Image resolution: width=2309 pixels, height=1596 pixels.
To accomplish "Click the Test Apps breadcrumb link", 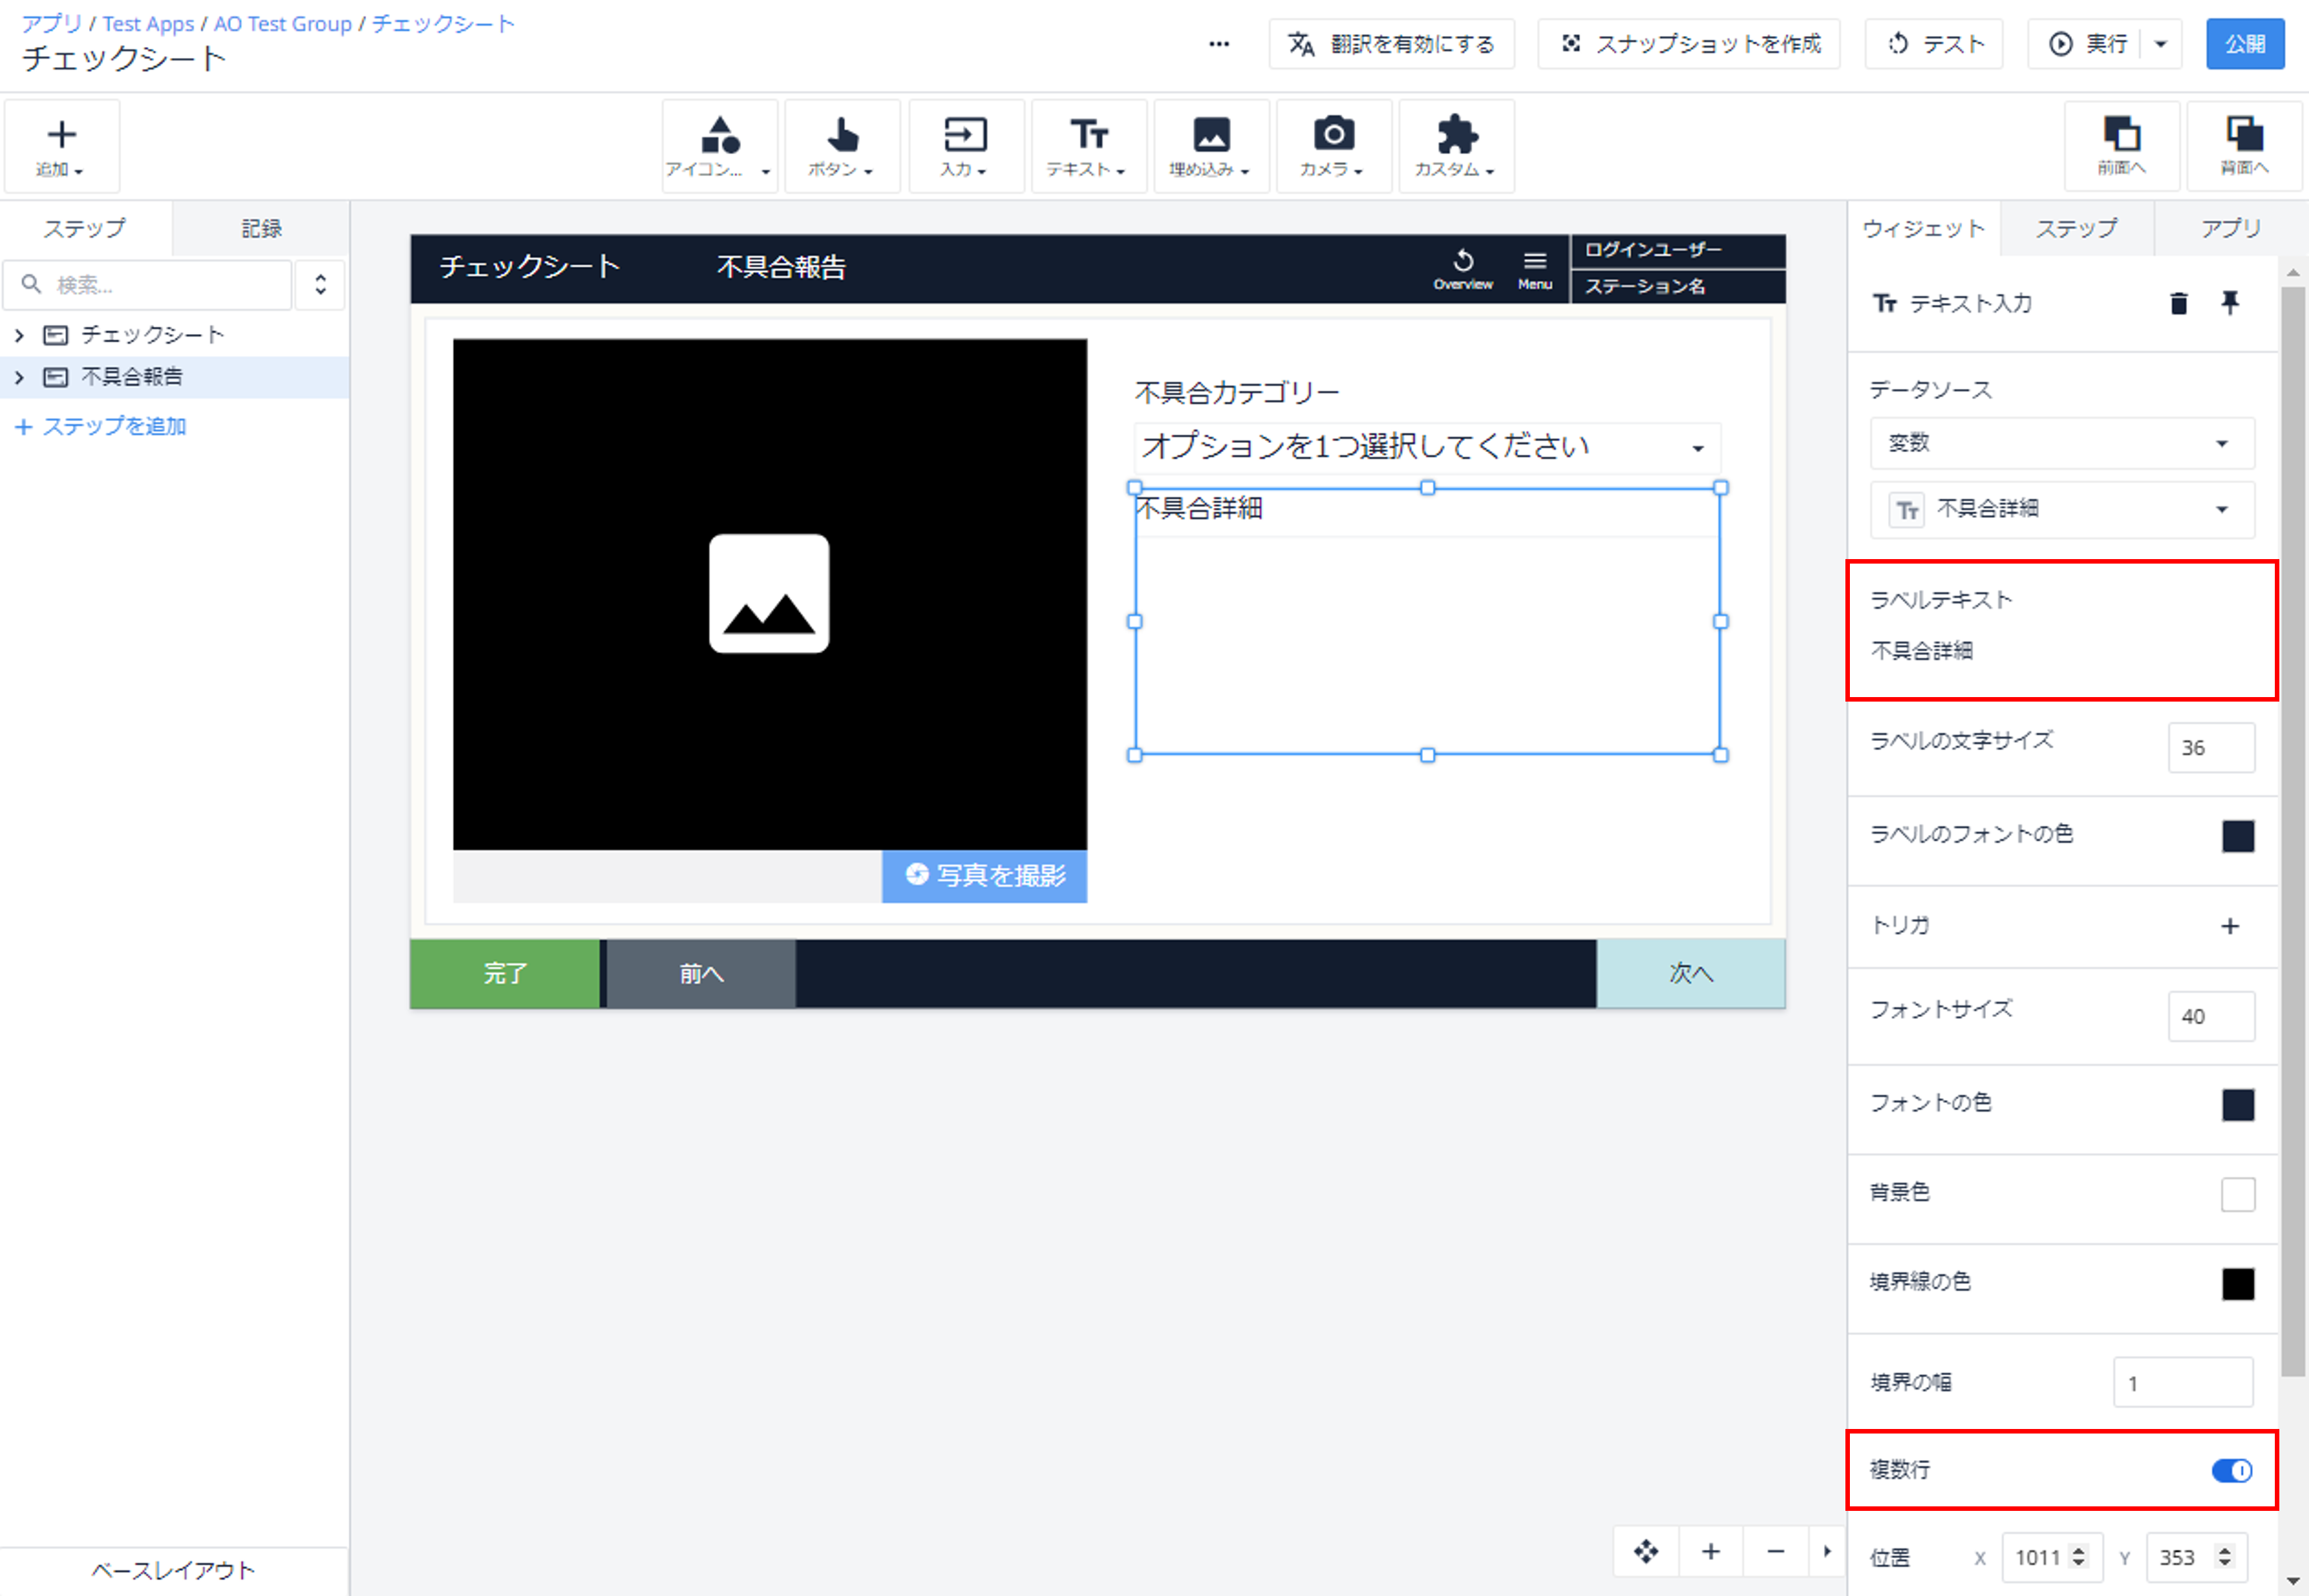I will click(x=148, y=24).
